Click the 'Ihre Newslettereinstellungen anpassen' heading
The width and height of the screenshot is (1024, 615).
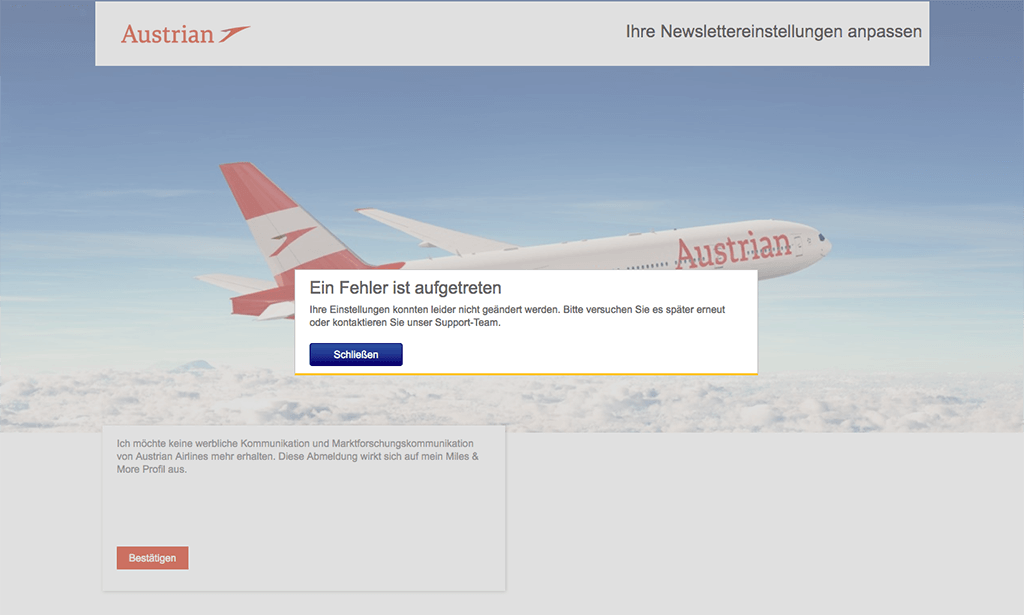point(773,31)
